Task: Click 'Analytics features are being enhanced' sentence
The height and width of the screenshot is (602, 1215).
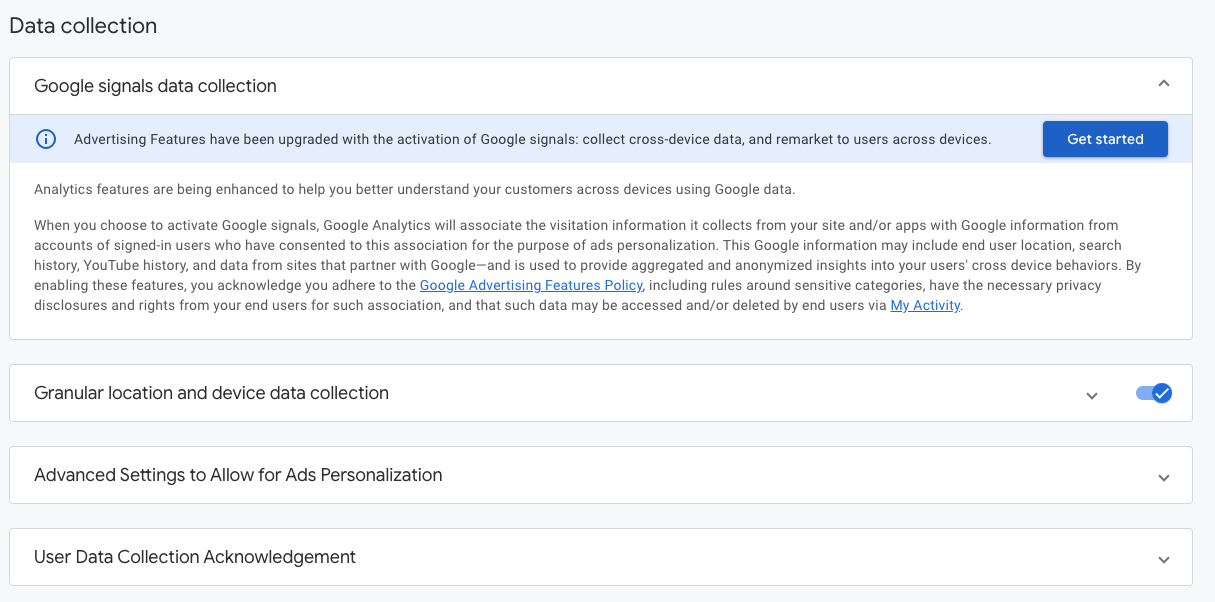Action: tap(414, 189)
